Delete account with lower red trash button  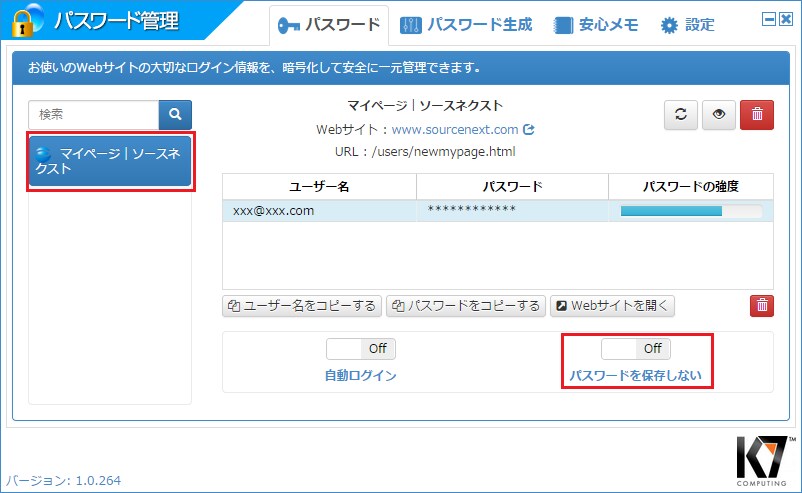[762, 306]
